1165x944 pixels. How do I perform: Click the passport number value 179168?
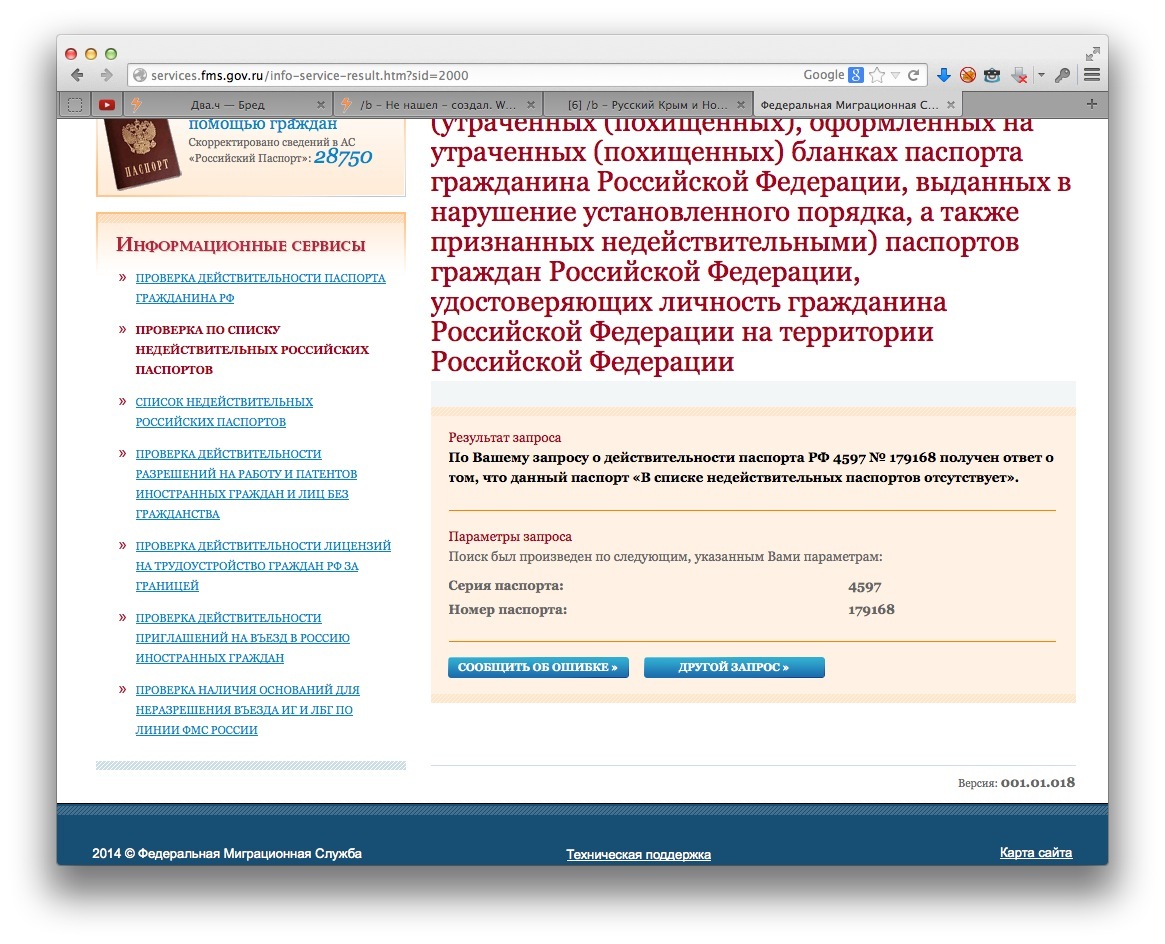pyautogui.click(x=871, y=610)
